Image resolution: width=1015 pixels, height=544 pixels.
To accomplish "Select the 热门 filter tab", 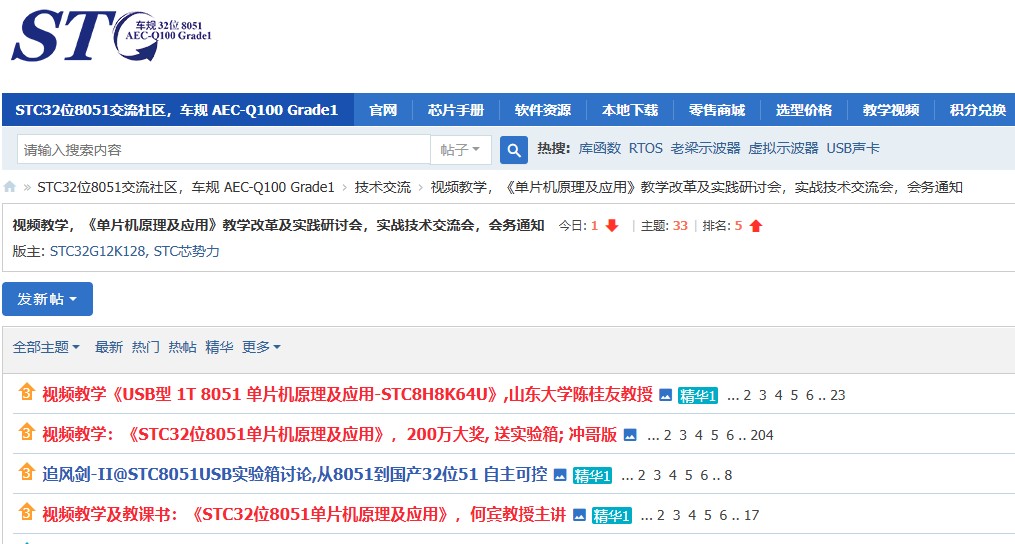I will [146, 347].
